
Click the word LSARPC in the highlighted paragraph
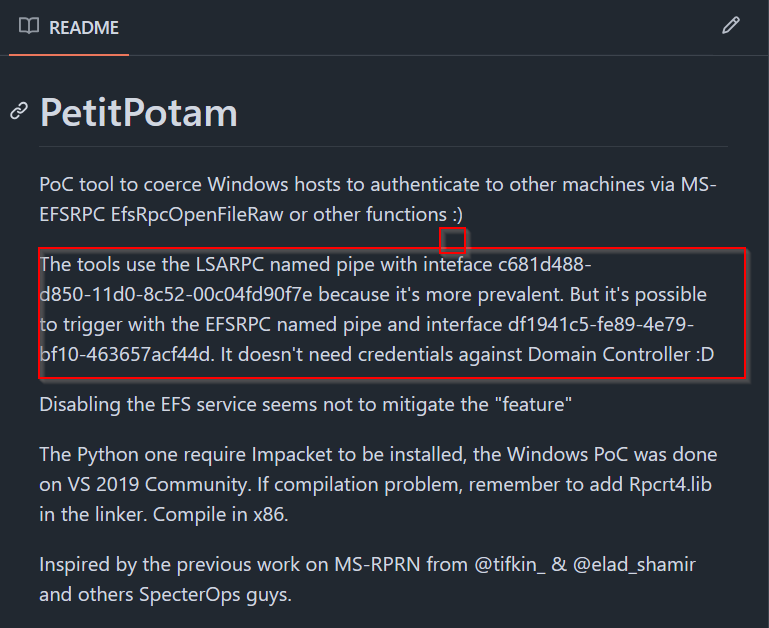pyautogui.click(x=230, y=265)
